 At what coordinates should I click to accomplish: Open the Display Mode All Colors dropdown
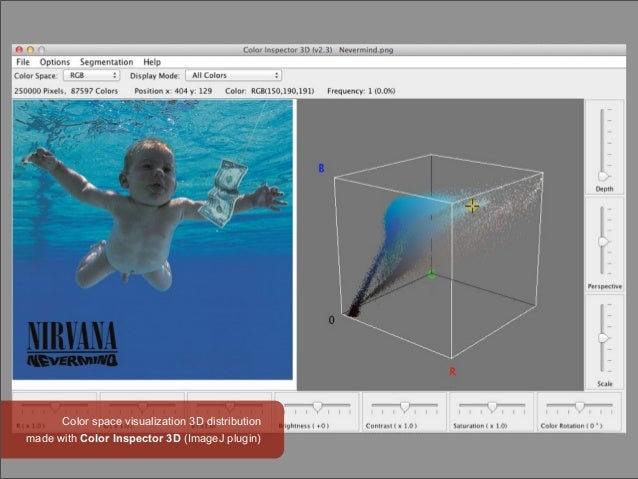[234, 76]
